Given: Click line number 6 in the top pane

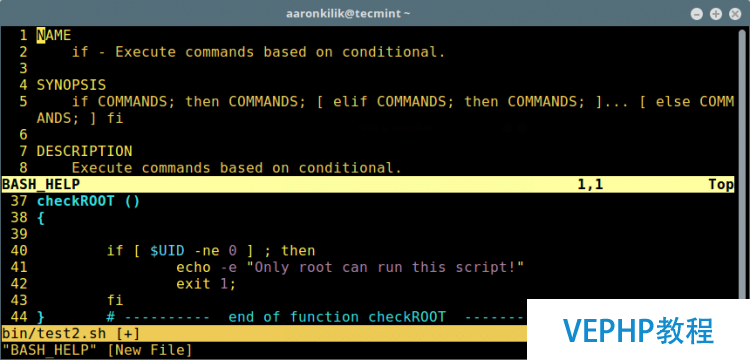Looking at the screenshot, I should [x=23, y=135].
